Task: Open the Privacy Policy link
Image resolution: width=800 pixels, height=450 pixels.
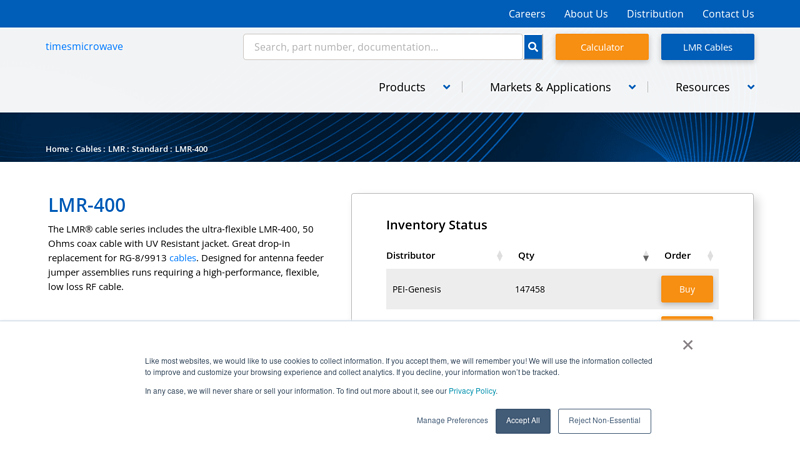Action: click(472, 391)
